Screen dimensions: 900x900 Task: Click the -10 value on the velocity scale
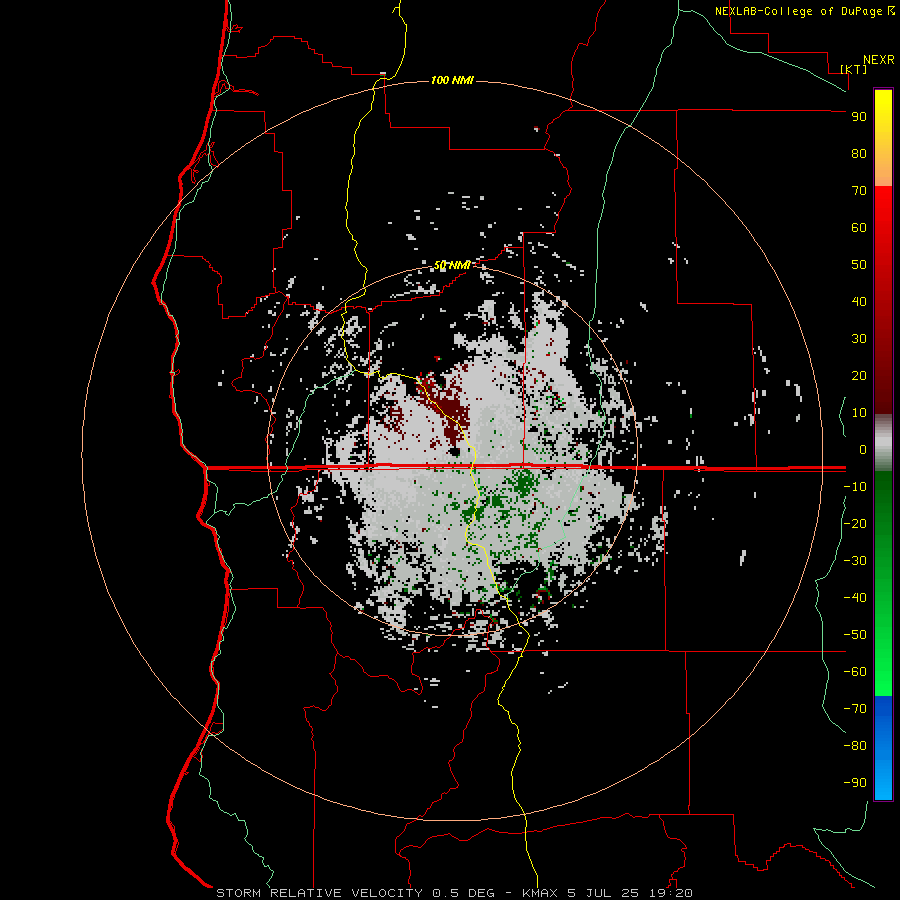pyautogui.click(x=855, y=487)
